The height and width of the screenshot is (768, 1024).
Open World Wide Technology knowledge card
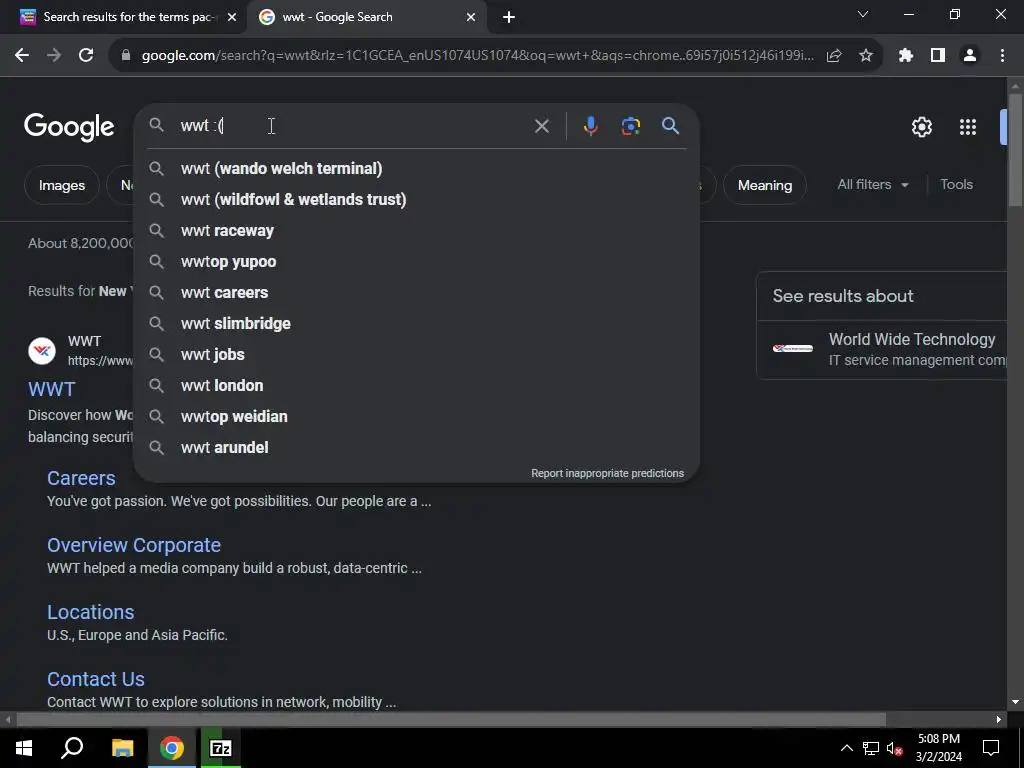click(882, 349)
